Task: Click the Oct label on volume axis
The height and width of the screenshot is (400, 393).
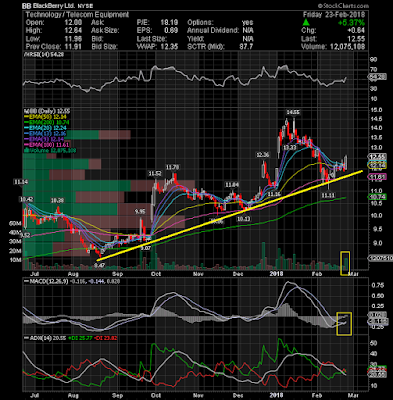Action: [156, 274]
